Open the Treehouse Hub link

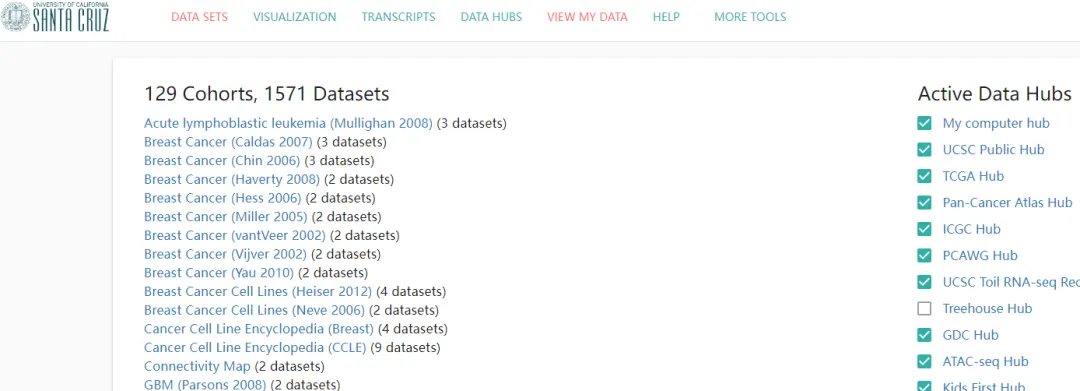tap(987, 308)
